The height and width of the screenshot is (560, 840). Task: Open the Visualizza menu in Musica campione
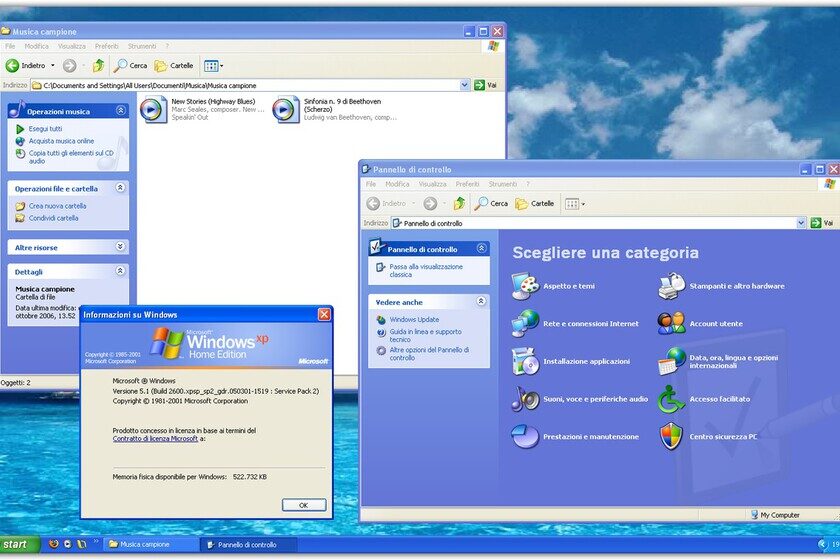(x=72, y=46)
